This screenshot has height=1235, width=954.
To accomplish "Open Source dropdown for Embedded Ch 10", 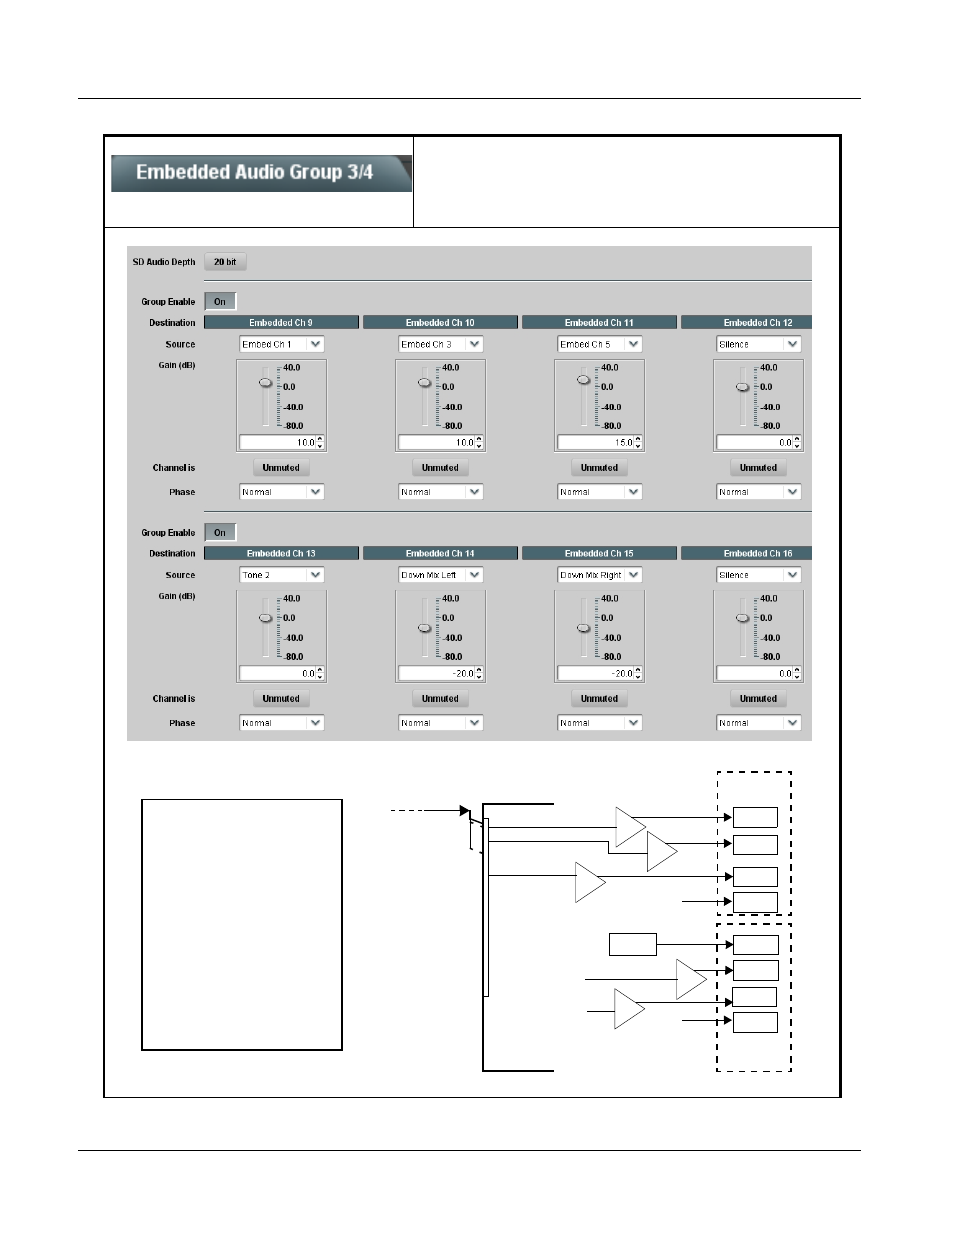I will [441, 344].
